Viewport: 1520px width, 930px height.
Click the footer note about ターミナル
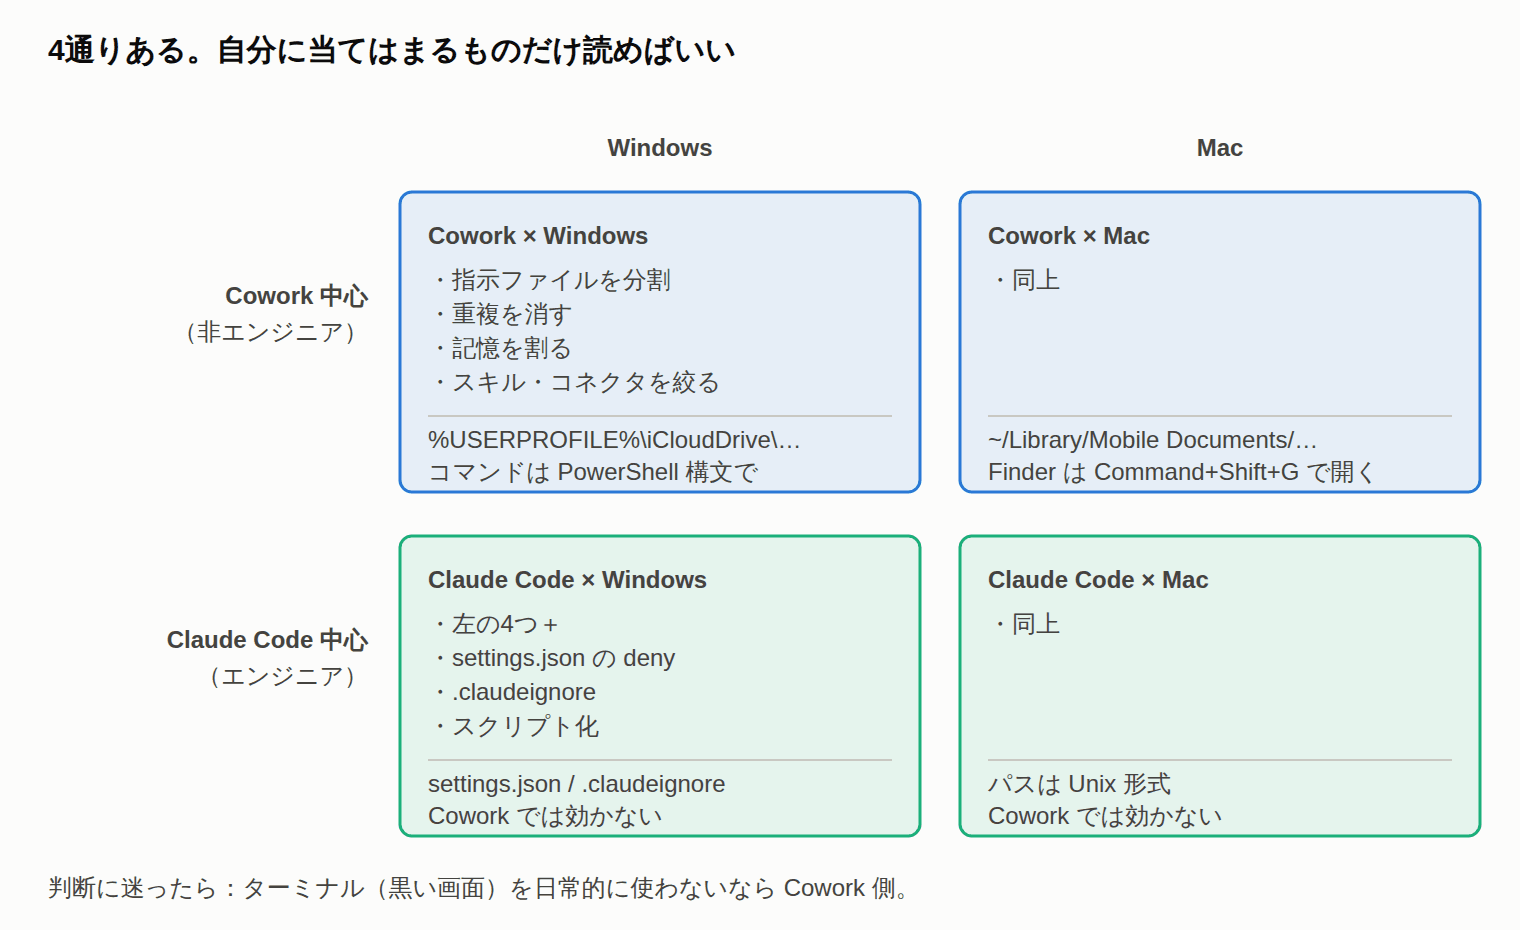481,888
